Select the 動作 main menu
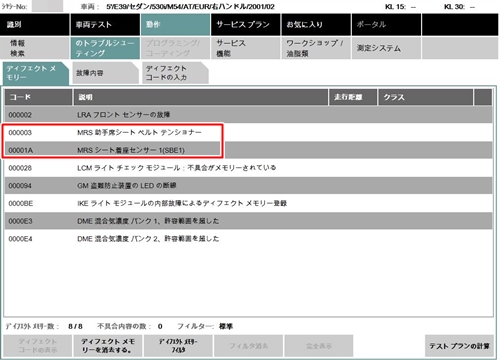500x360 pixels. tap(175, 25)
